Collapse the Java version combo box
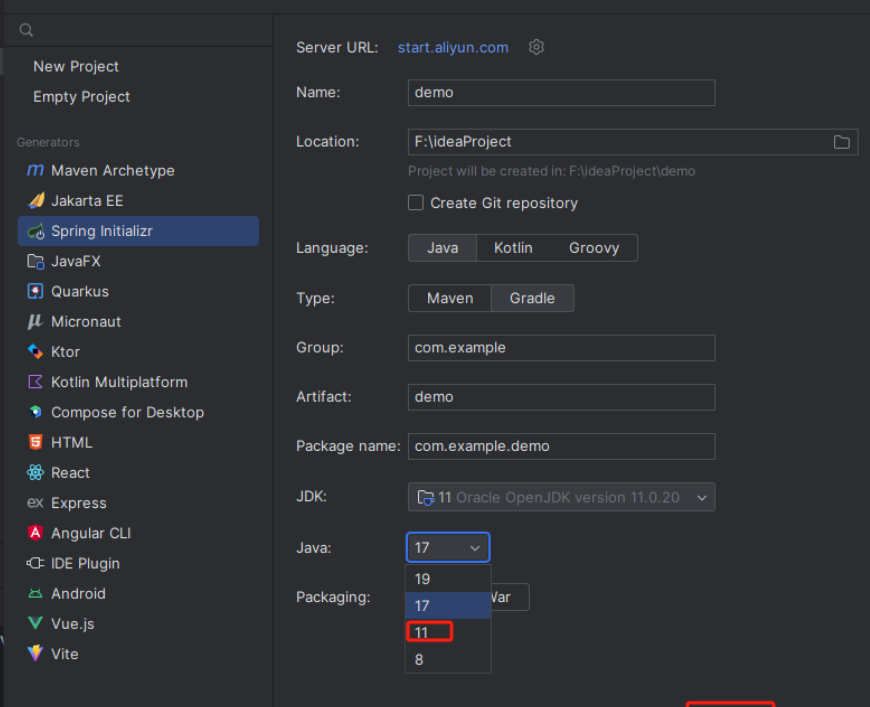Screen dimensions: 870x707 (x=448, y=548)
